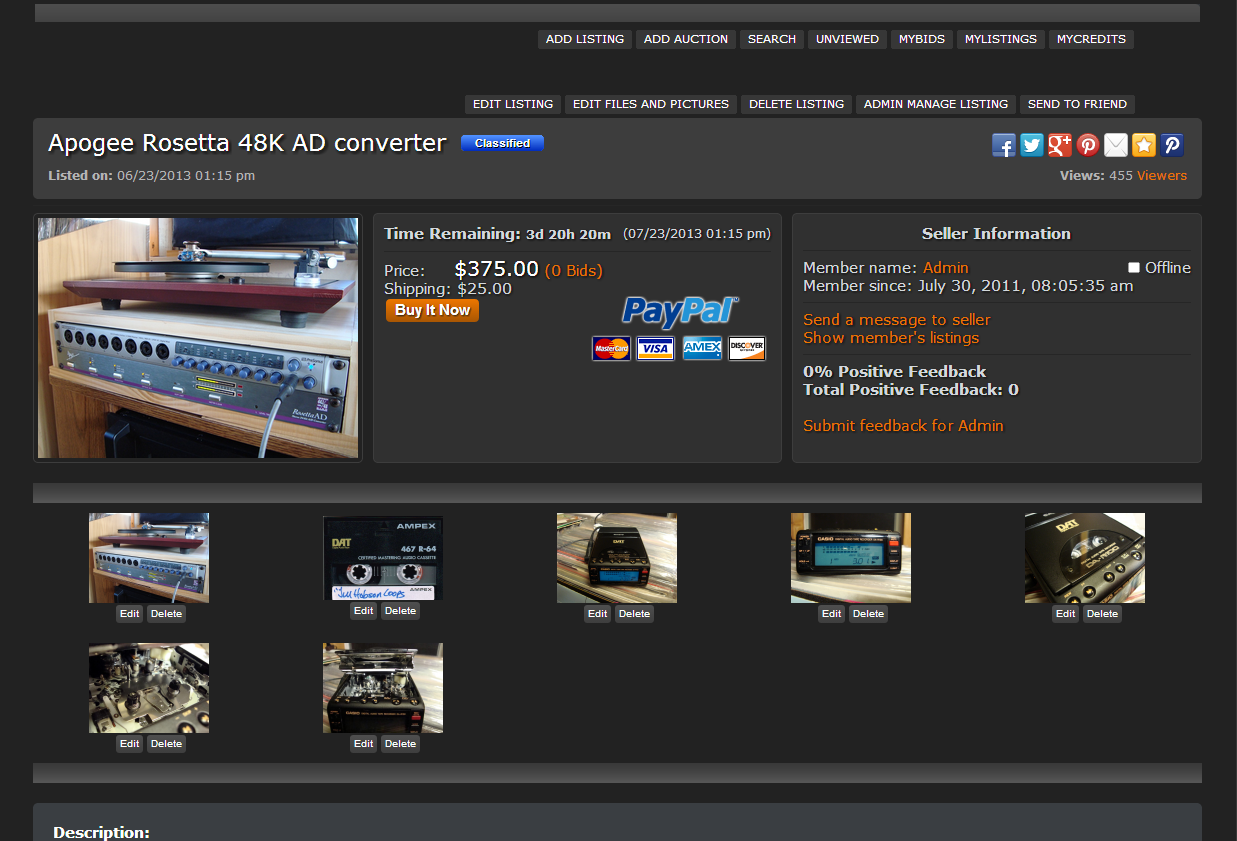The height and width of the screenshot is (841, 1237).
Task: Click the Amex payment icon
Action: [702, 348]
